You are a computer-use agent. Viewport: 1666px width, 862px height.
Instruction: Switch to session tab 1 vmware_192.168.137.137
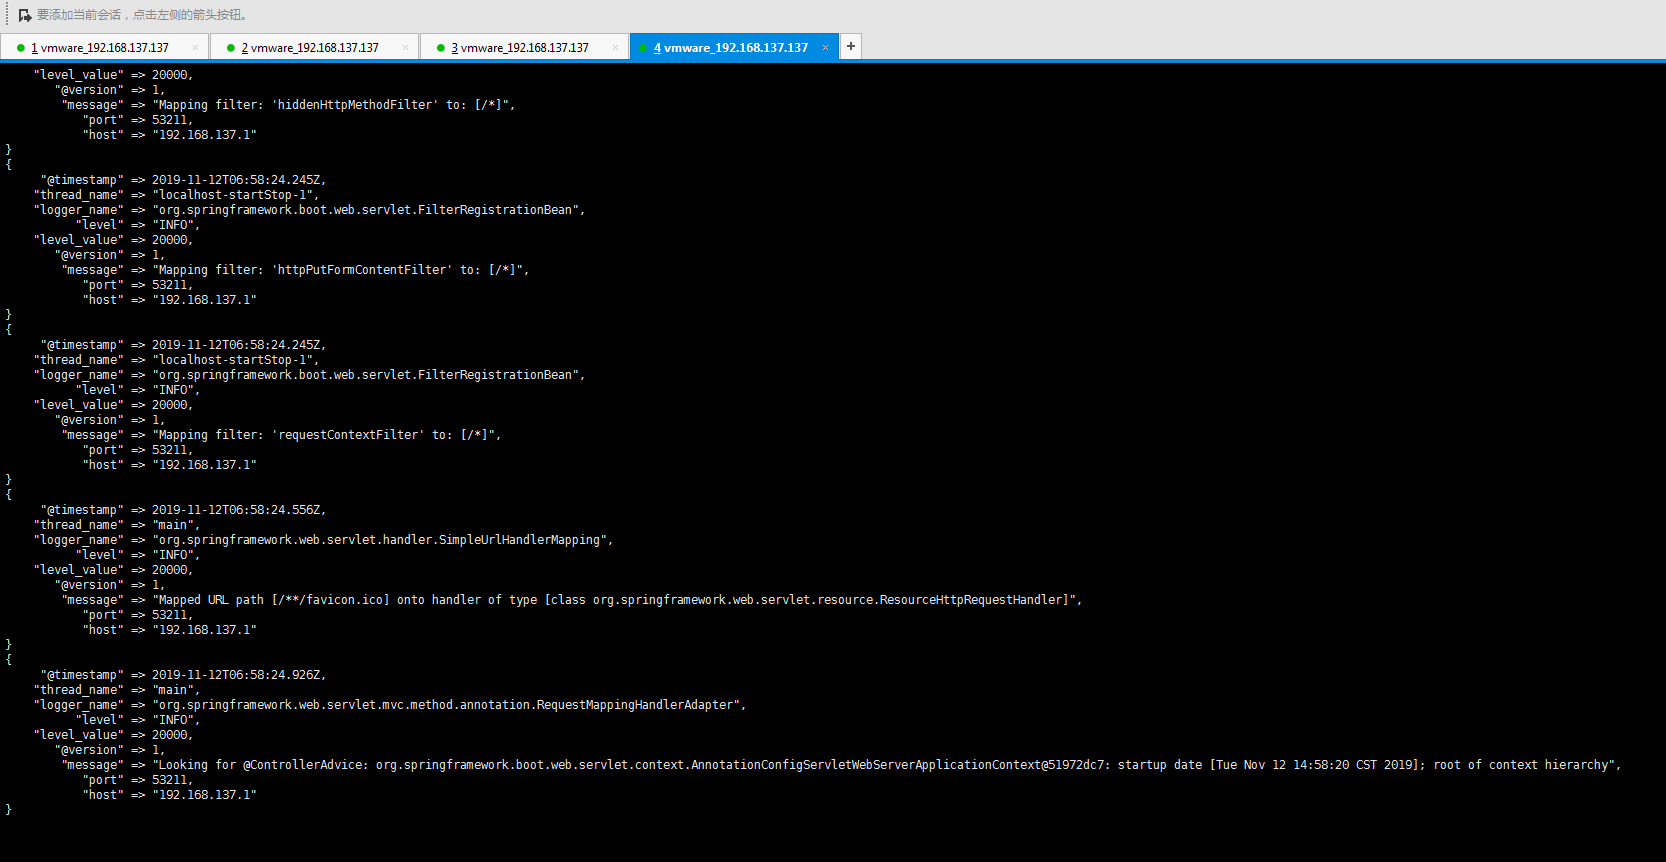(x=104, y=47)
